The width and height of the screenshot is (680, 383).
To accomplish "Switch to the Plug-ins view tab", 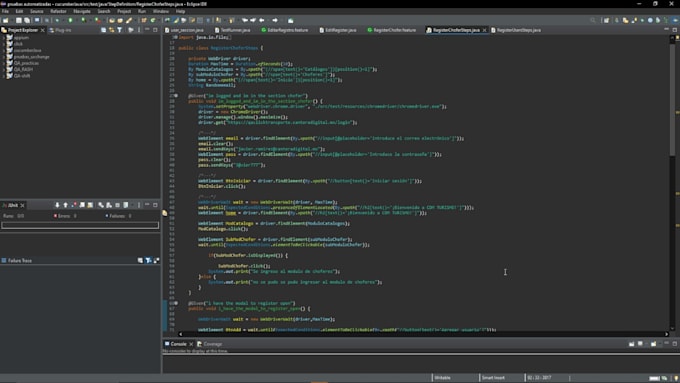I will tap(63, 30).
